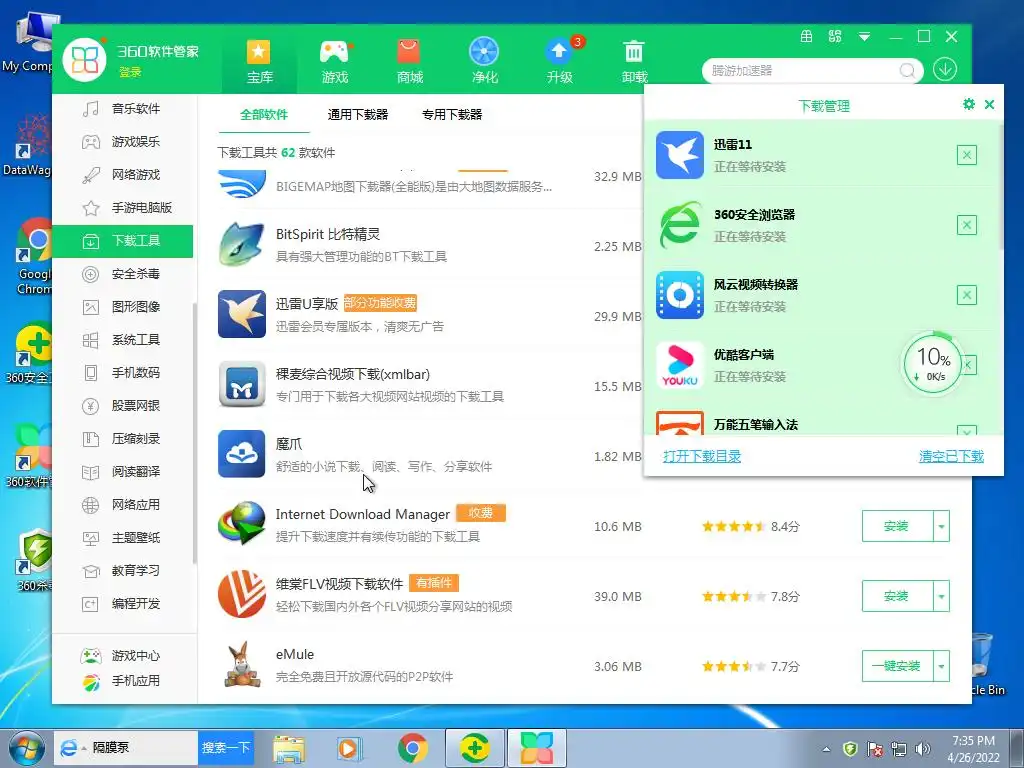Open the 商城 shopping bag section
Viewport: 1024px width, 768px height.
click(409, 62)
